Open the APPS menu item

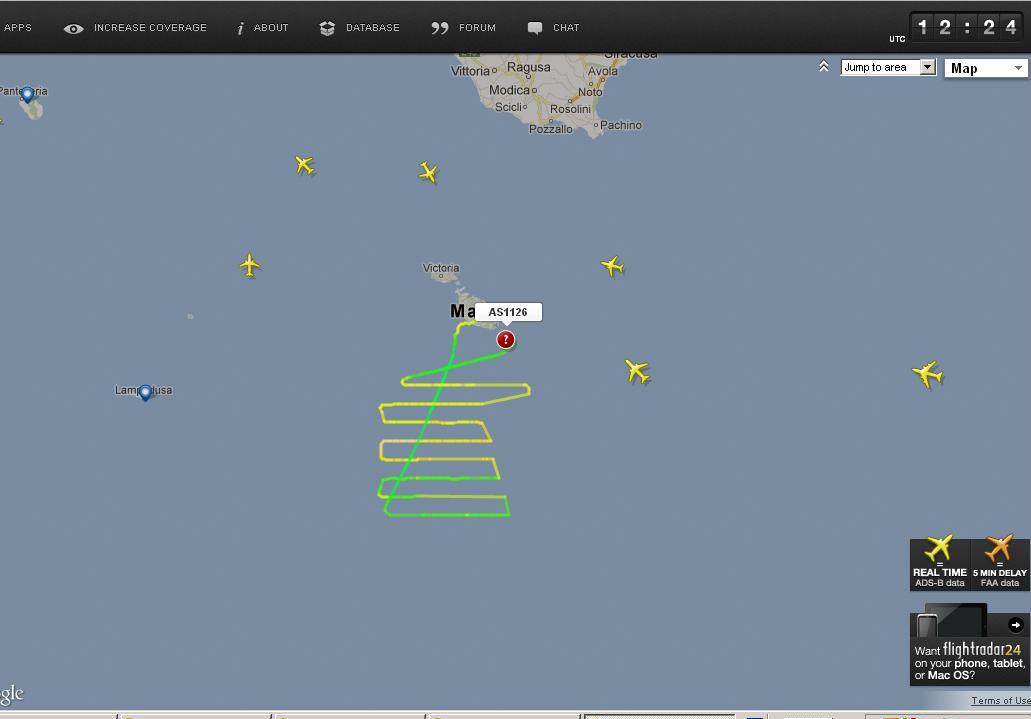(x=17, y=28)
